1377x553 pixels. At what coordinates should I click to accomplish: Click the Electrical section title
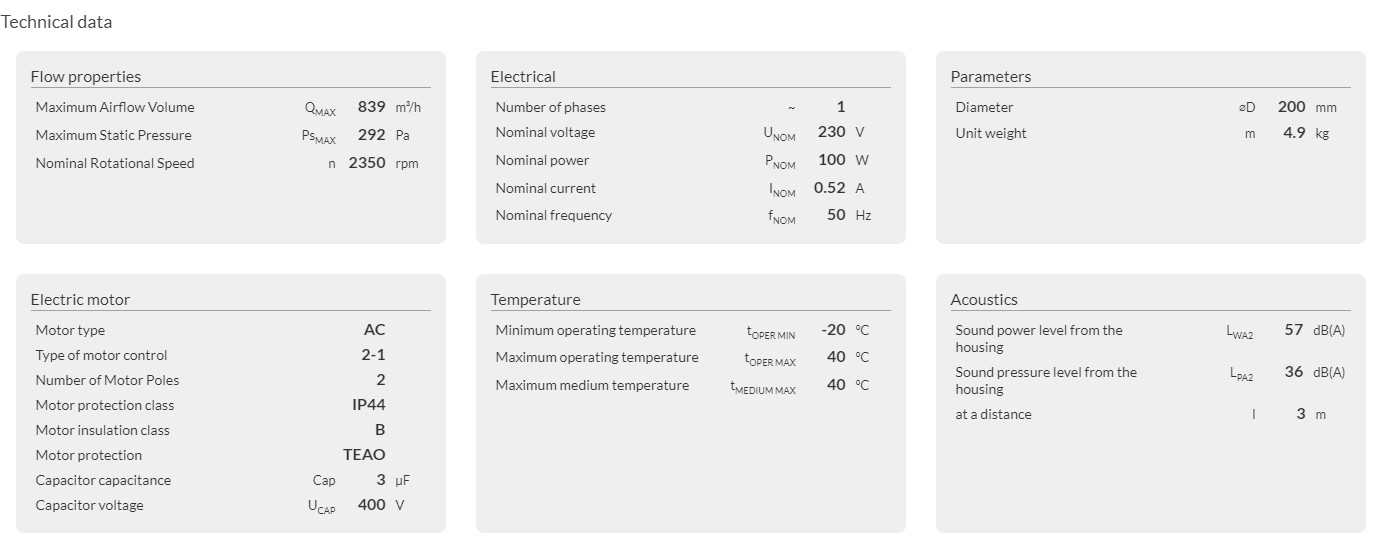pyautogui.click(x=523, y=77)
